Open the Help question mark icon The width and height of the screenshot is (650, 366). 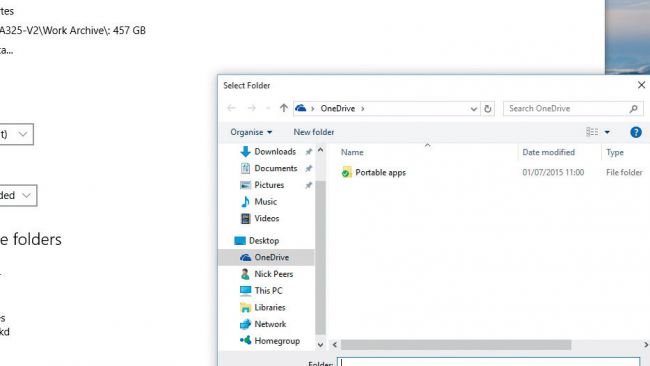click(636, 132)
